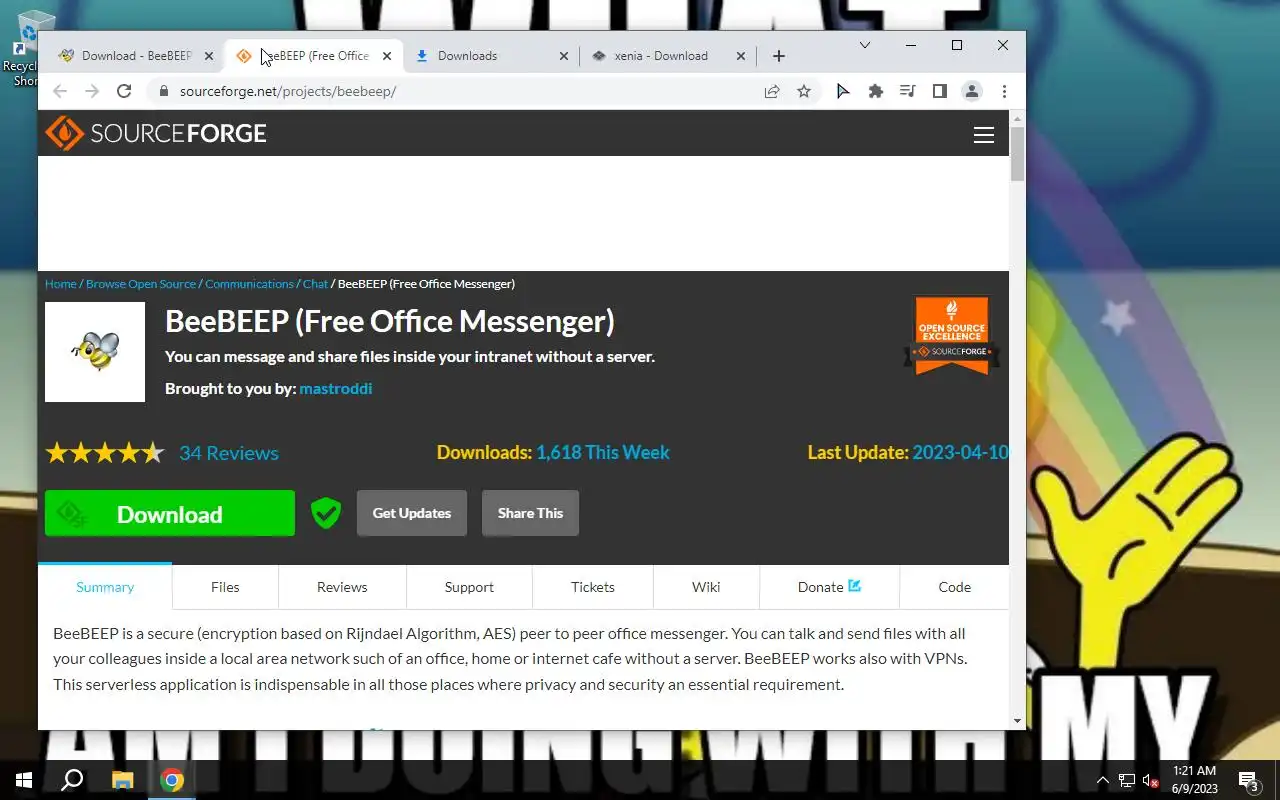Open the Files project tab

tap(225, 587)
